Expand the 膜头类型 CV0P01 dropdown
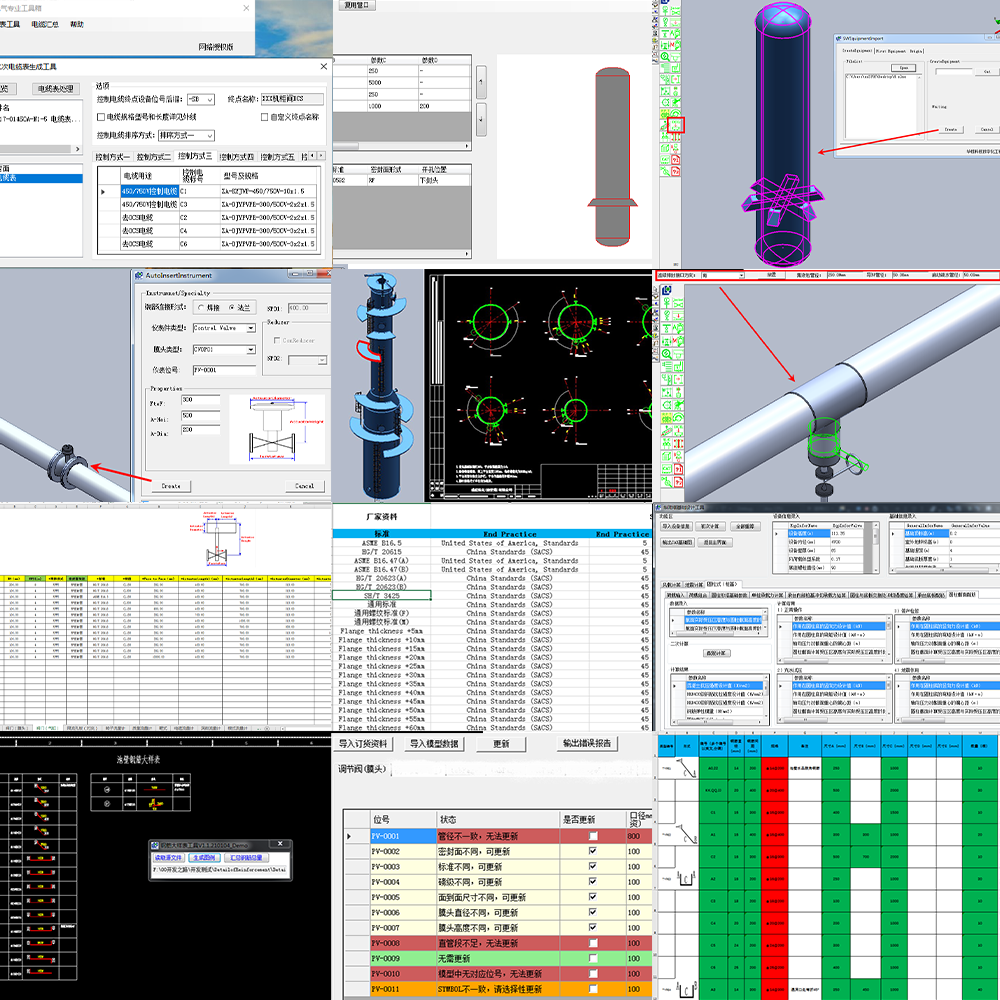1000x1000 pixels. tap(251, 349)
